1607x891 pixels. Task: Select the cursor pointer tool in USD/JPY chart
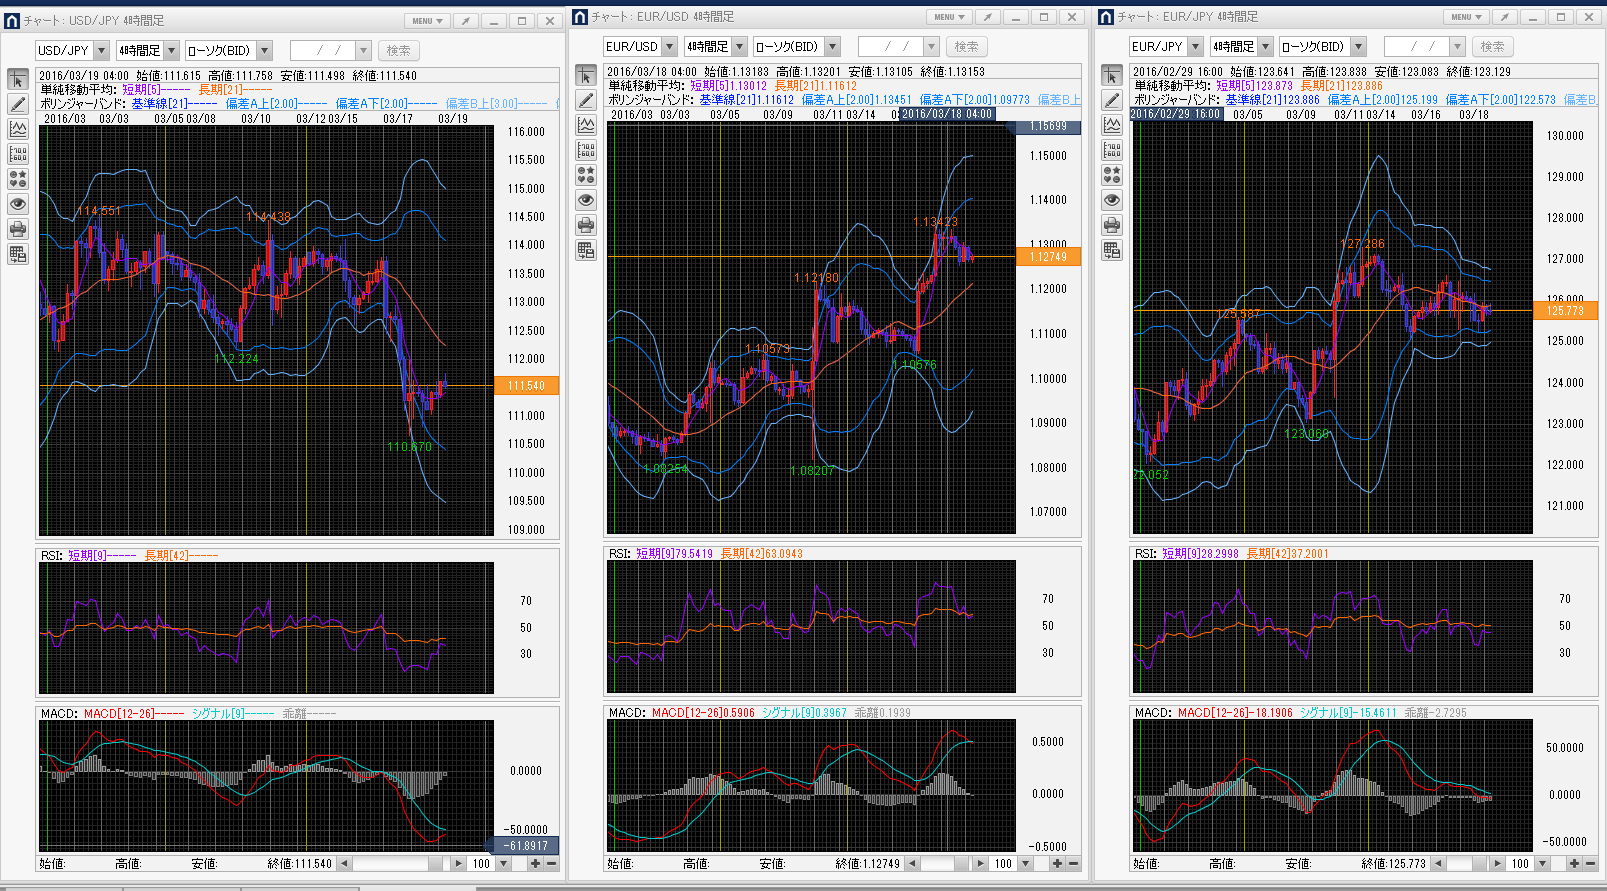(18, 80)
